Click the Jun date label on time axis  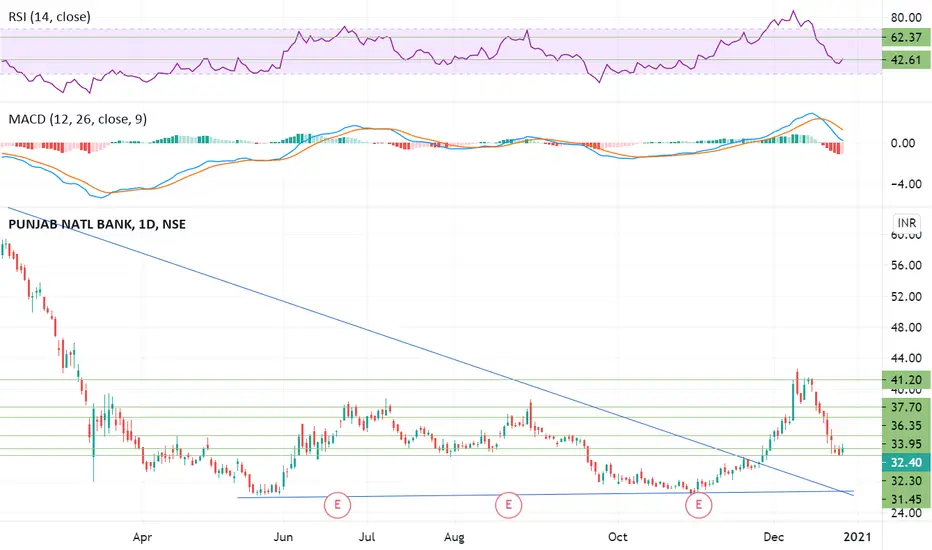click(x=283, y=537)
